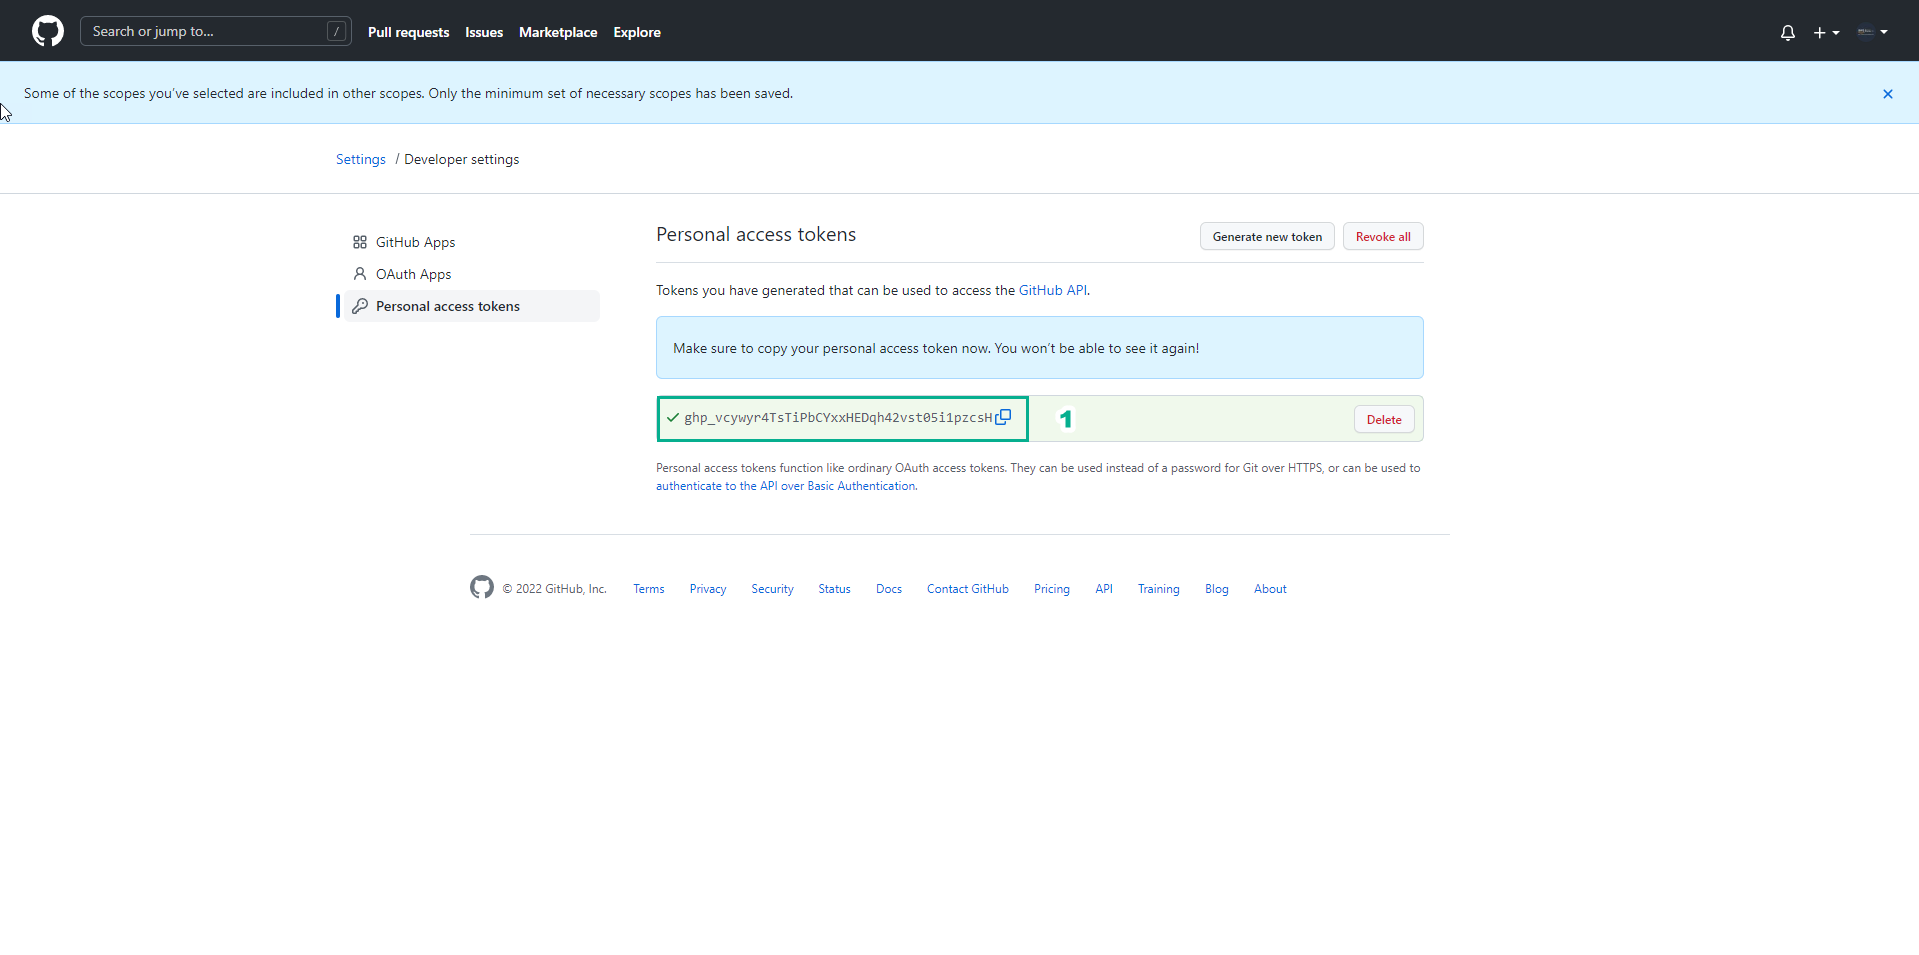Open Training in the footer
The height and width of the screenshot is (955, 1919).
pos(1159,589)
